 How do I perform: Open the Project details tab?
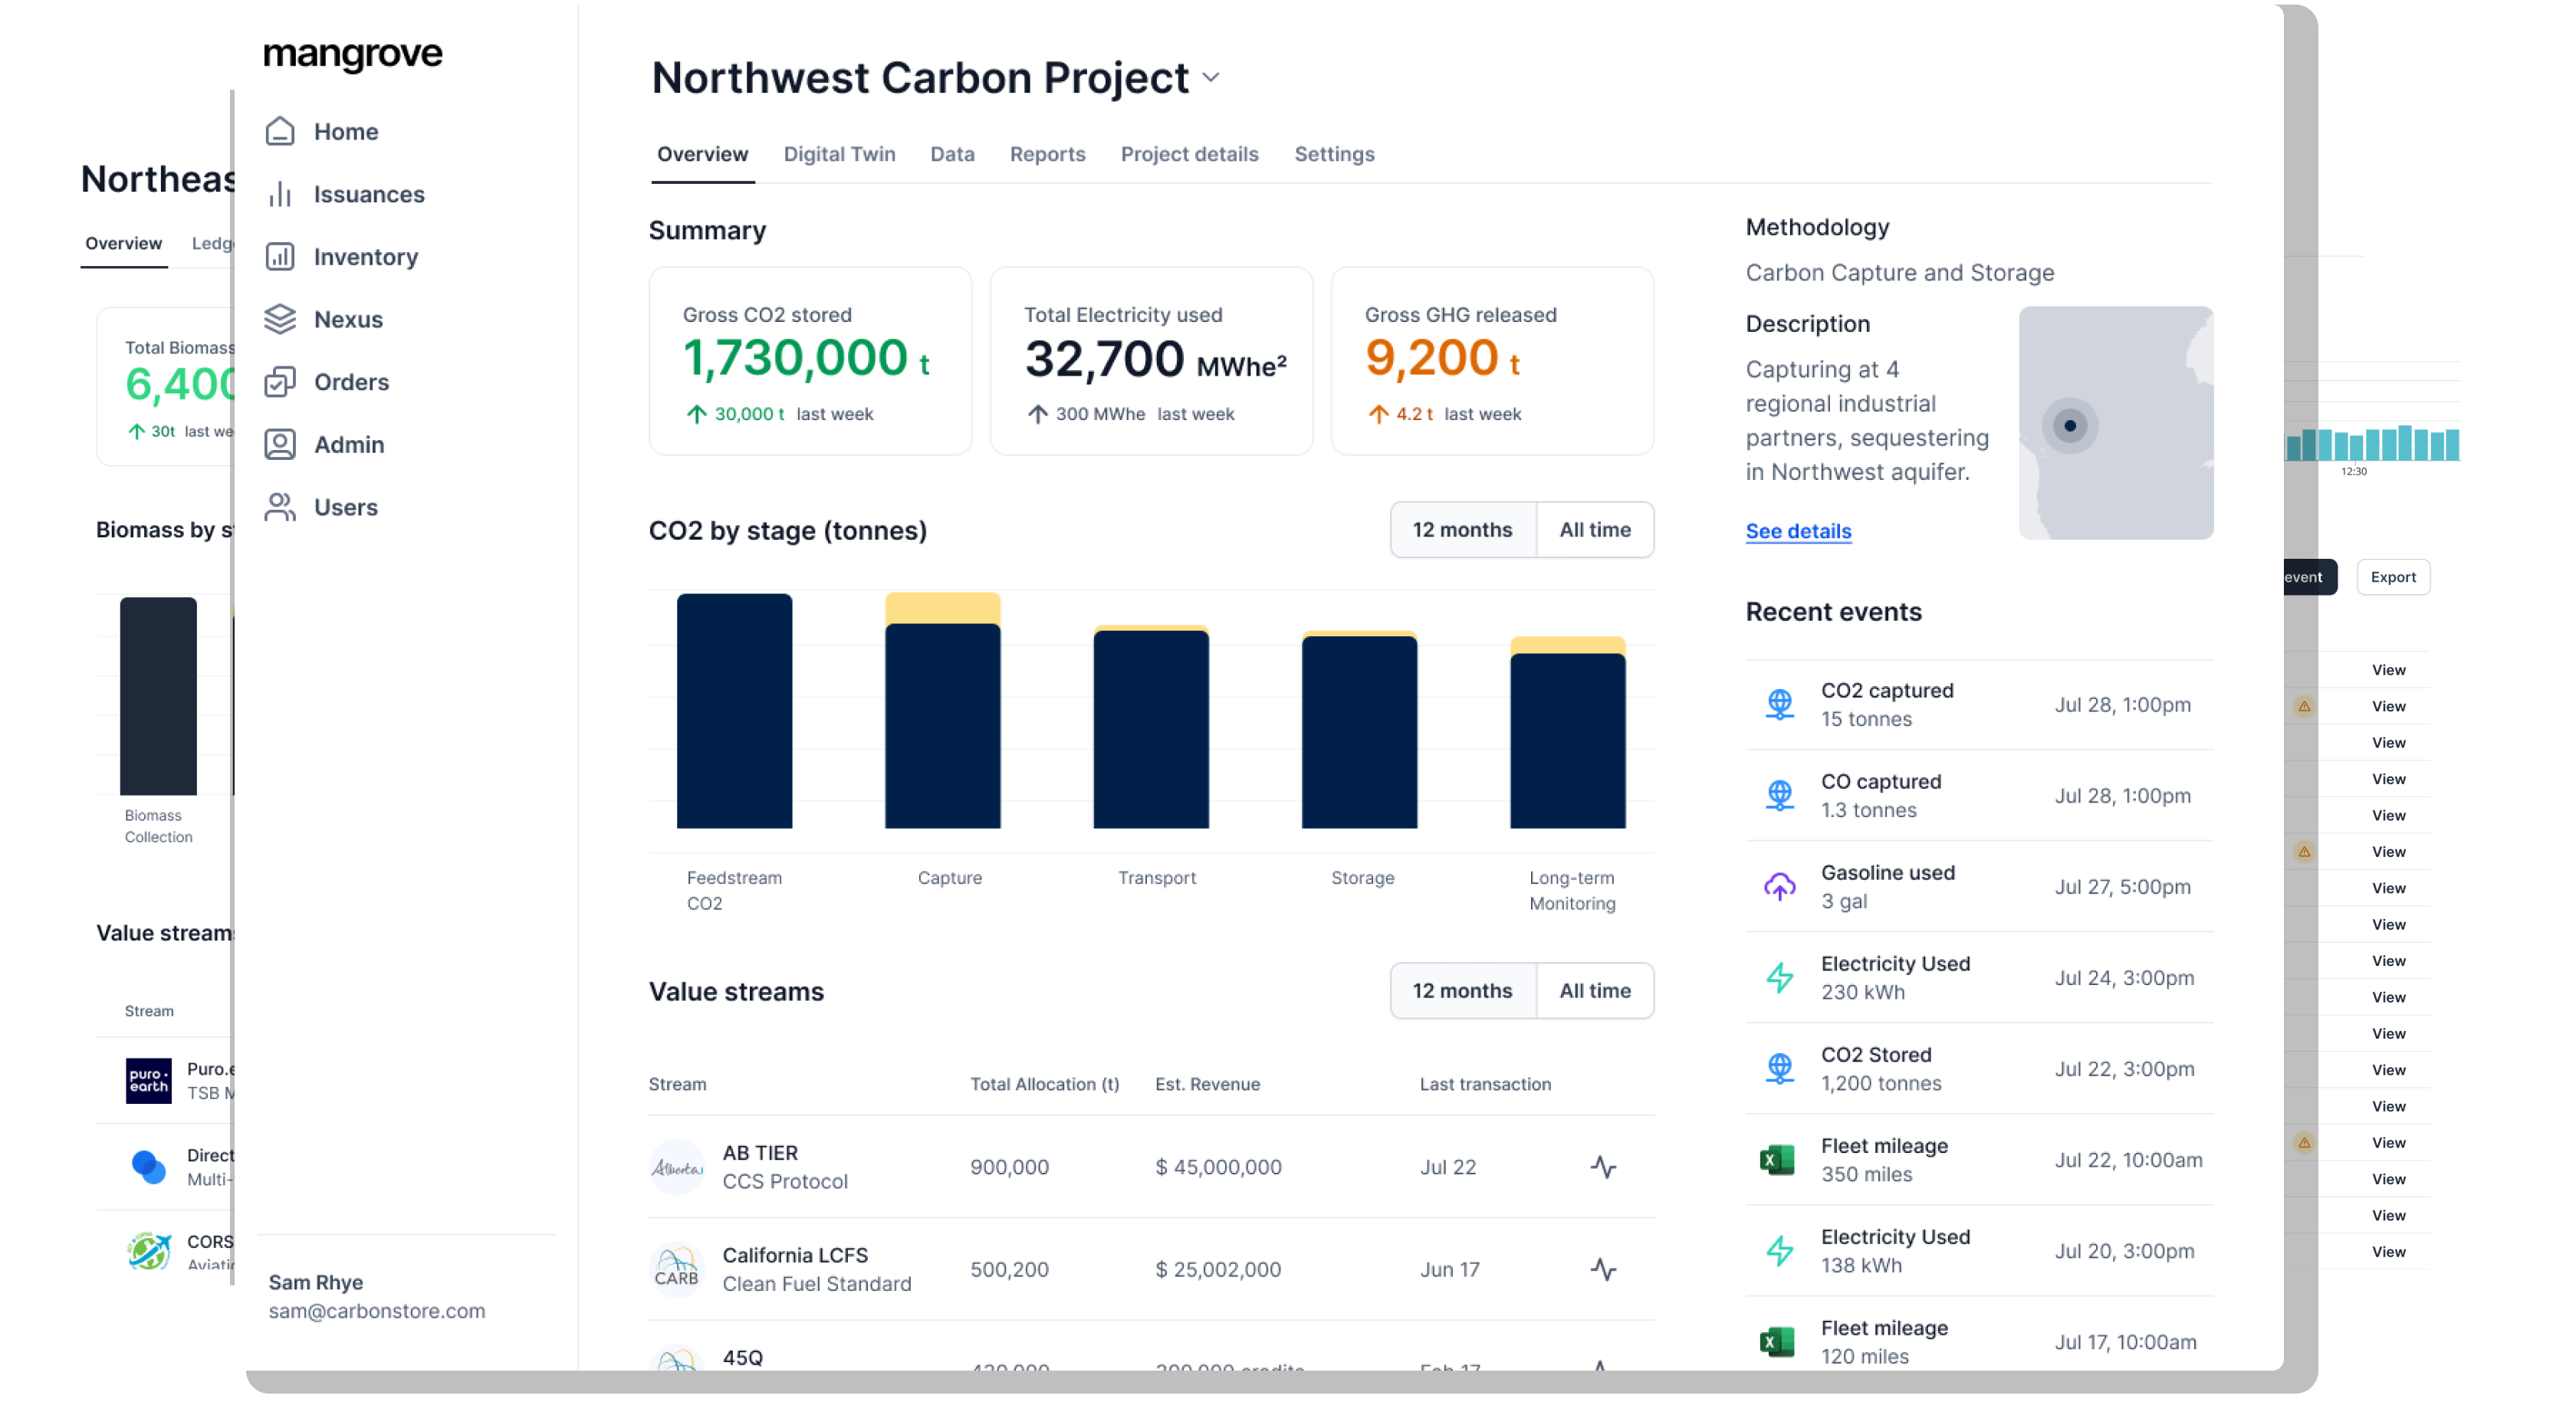(1189, 154)
